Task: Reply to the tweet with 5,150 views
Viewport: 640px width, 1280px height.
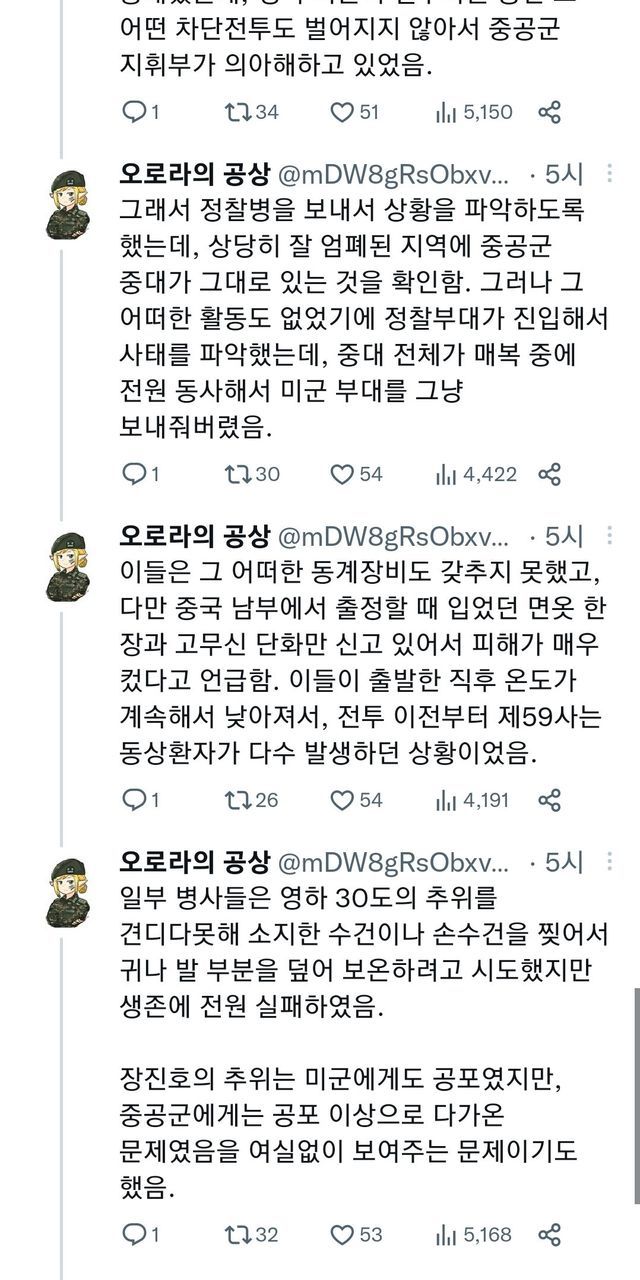Action: coord(133,113)
